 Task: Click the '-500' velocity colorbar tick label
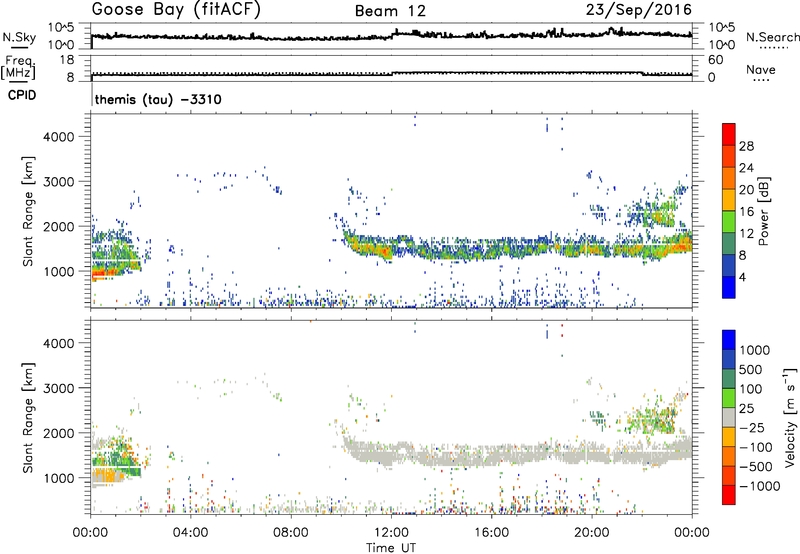(x=756, y=466)
